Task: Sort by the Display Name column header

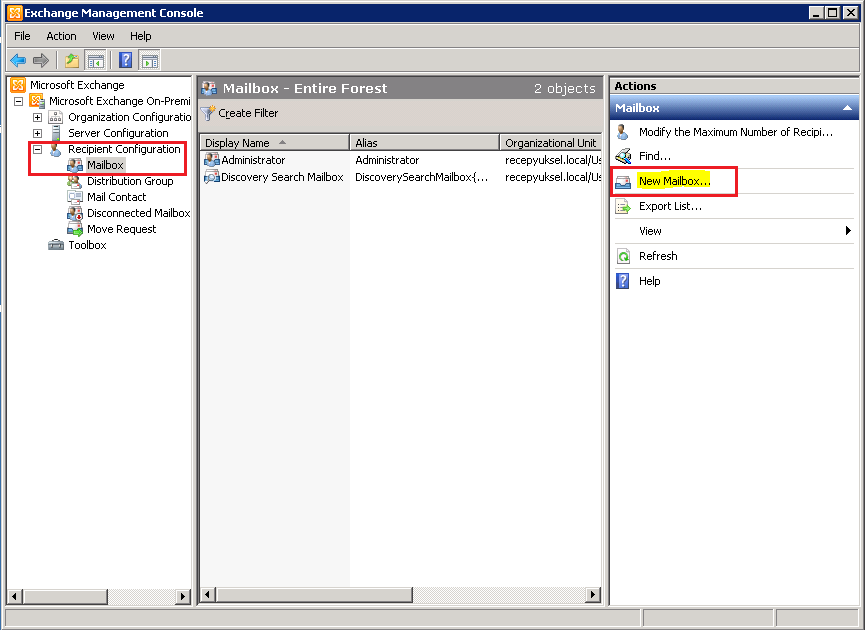Action: 274,143
